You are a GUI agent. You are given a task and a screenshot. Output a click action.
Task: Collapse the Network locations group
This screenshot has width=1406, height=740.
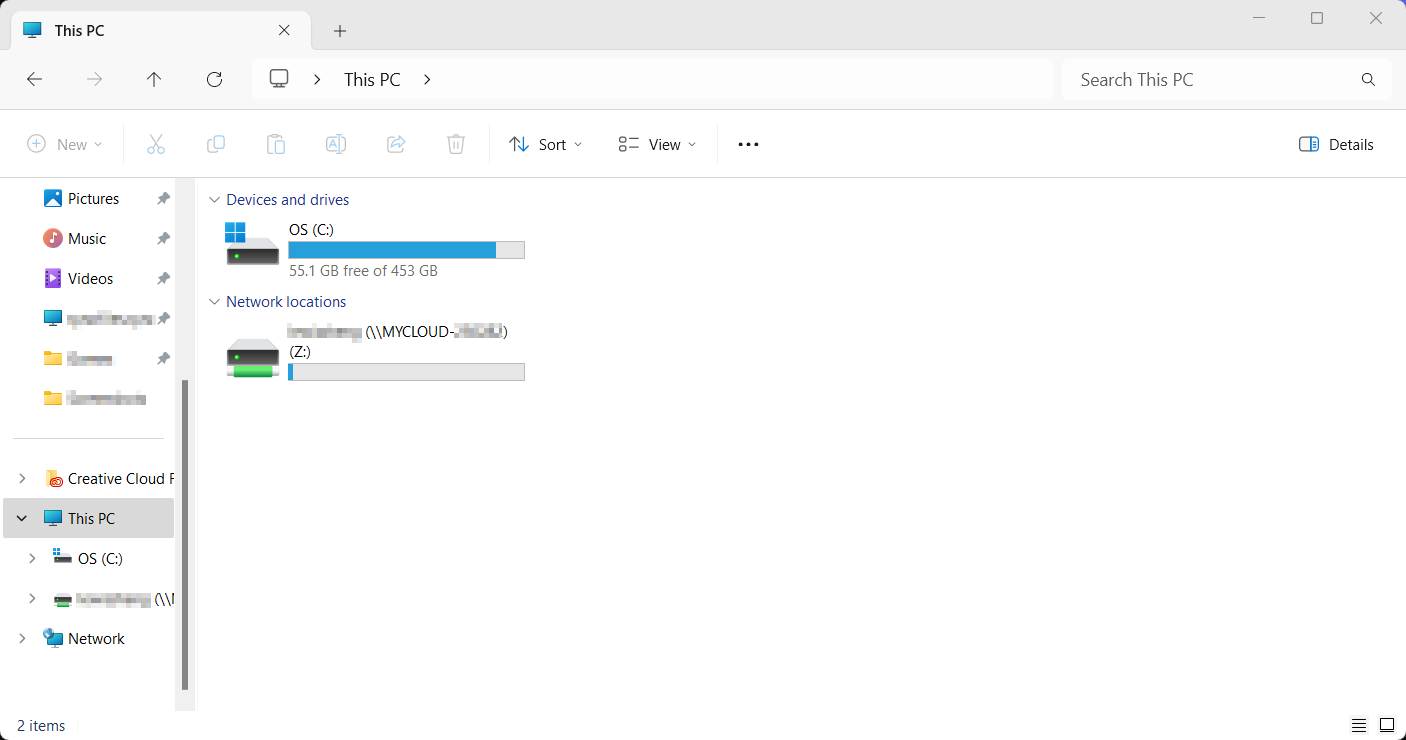click(213, 302)
